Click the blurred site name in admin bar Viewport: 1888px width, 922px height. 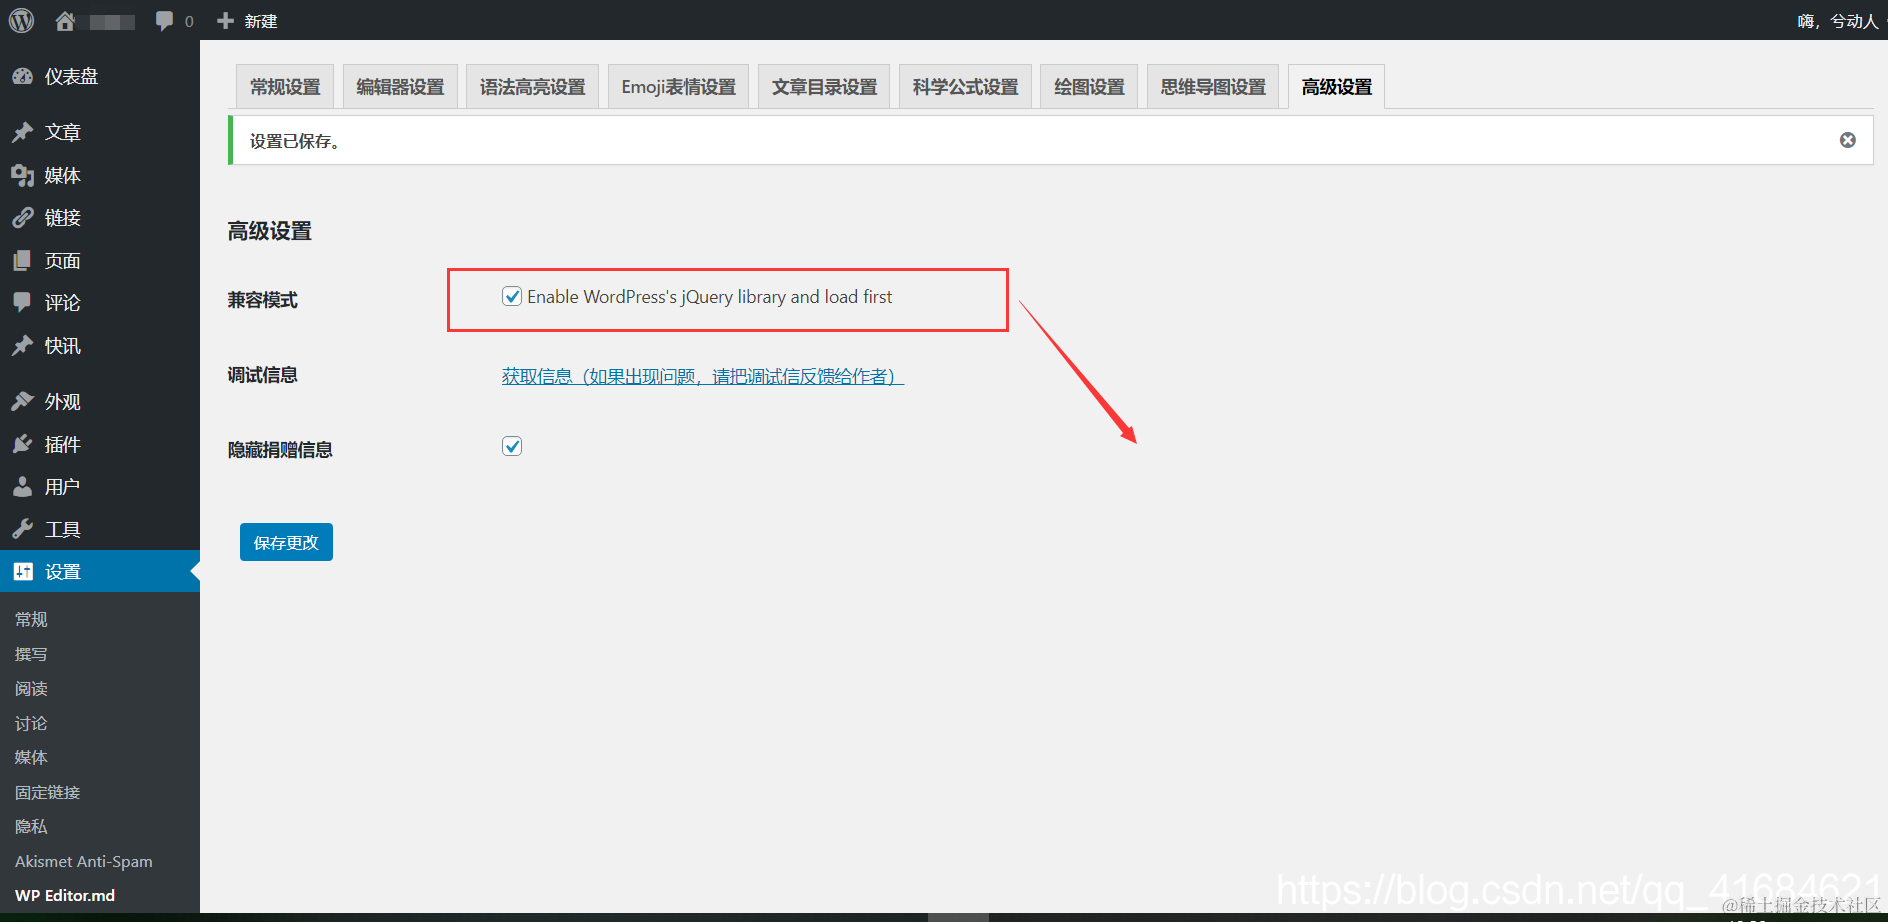pyautogui.click(x=112, y=22)
